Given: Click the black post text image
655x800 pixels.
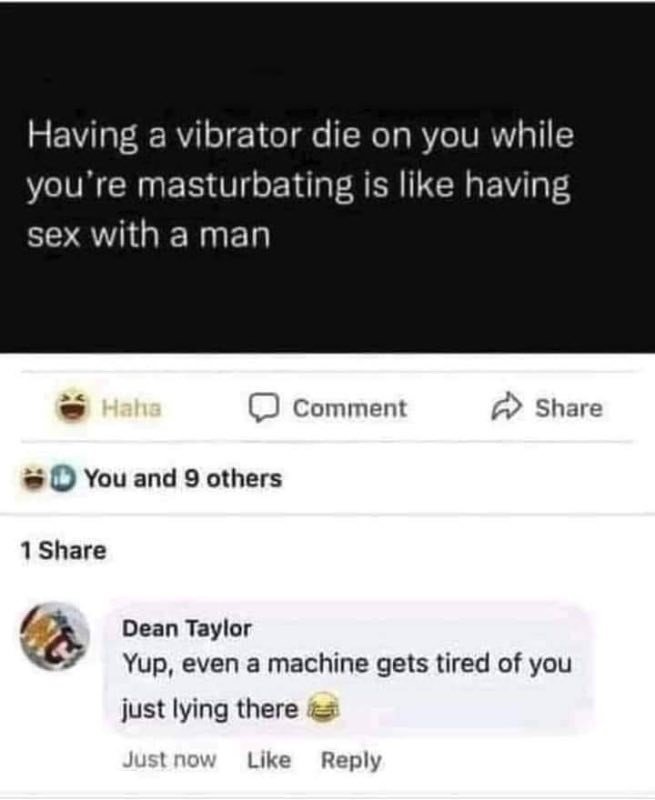Looking at the screenshot, I should (x=328, y=177).
